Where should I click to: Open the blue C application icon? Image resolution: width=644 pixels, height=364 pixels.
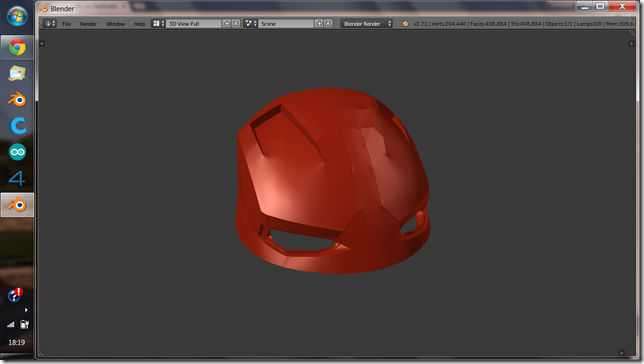pos(17,126)
